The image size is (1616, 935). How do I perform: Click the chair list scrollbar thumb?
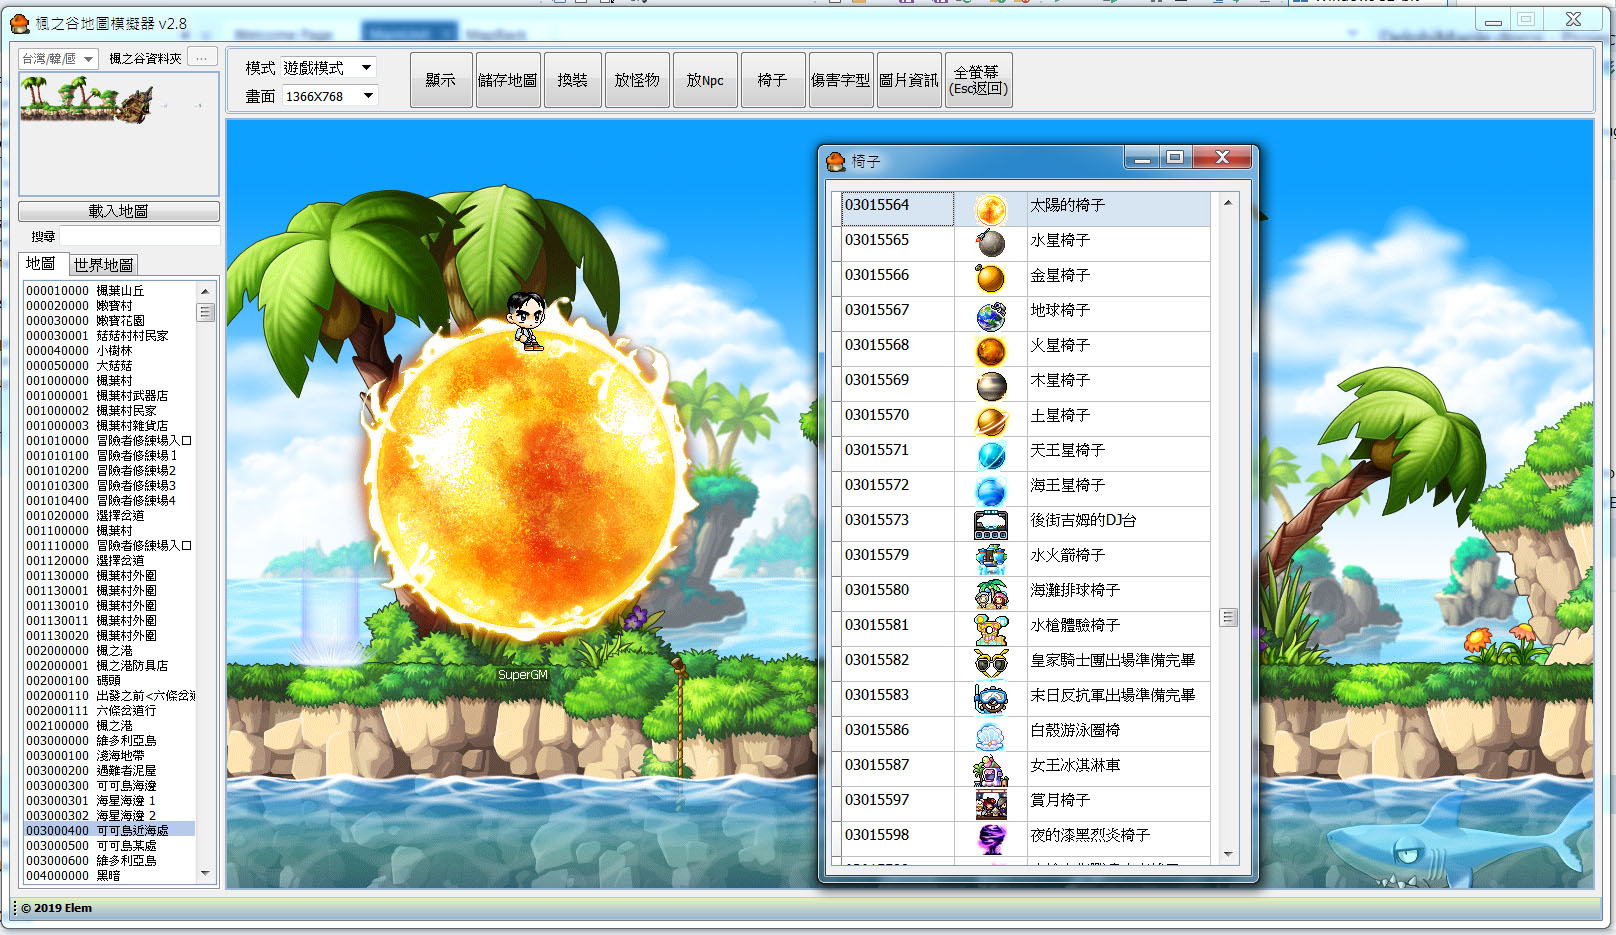pyautogui.click(x=1228, y=617)
